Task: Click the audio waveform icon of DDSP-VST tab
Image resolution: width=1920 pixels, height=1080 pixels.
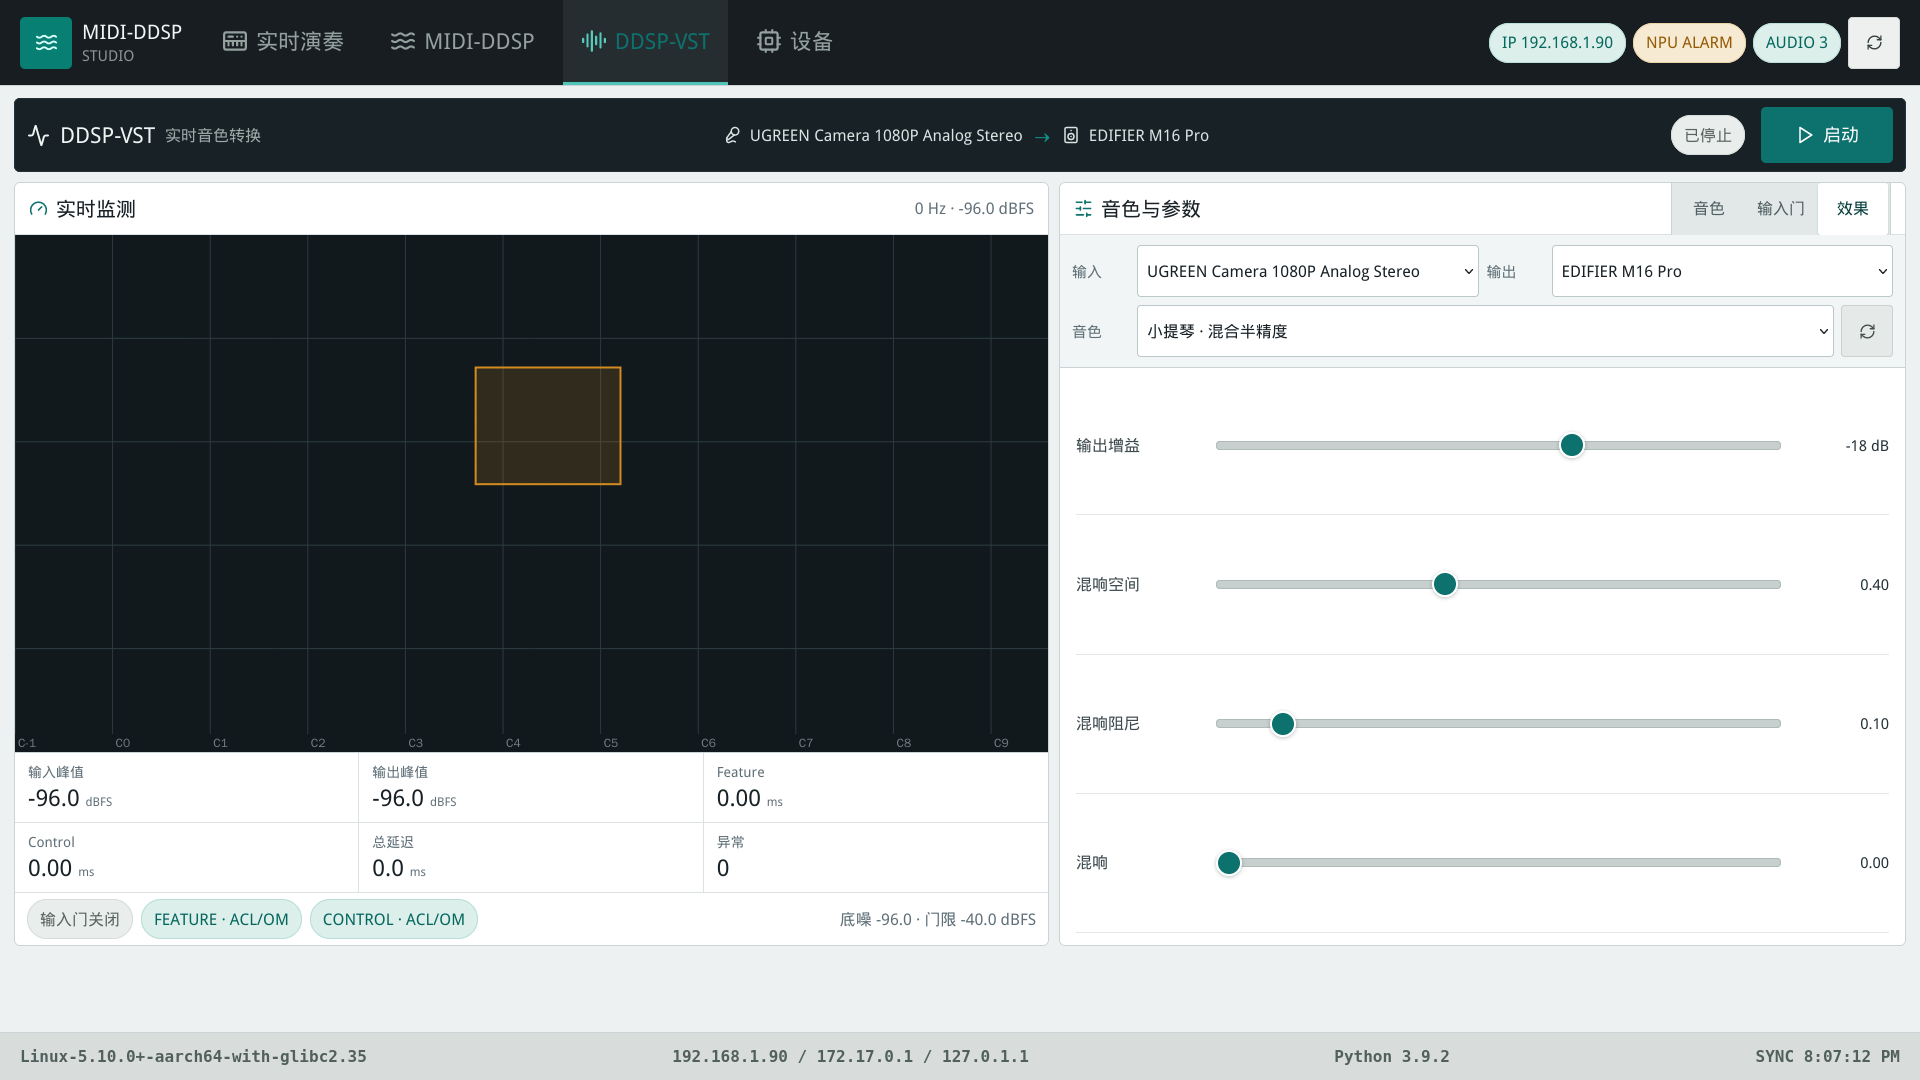Action: pyautogui.click(x=594, y=41)
